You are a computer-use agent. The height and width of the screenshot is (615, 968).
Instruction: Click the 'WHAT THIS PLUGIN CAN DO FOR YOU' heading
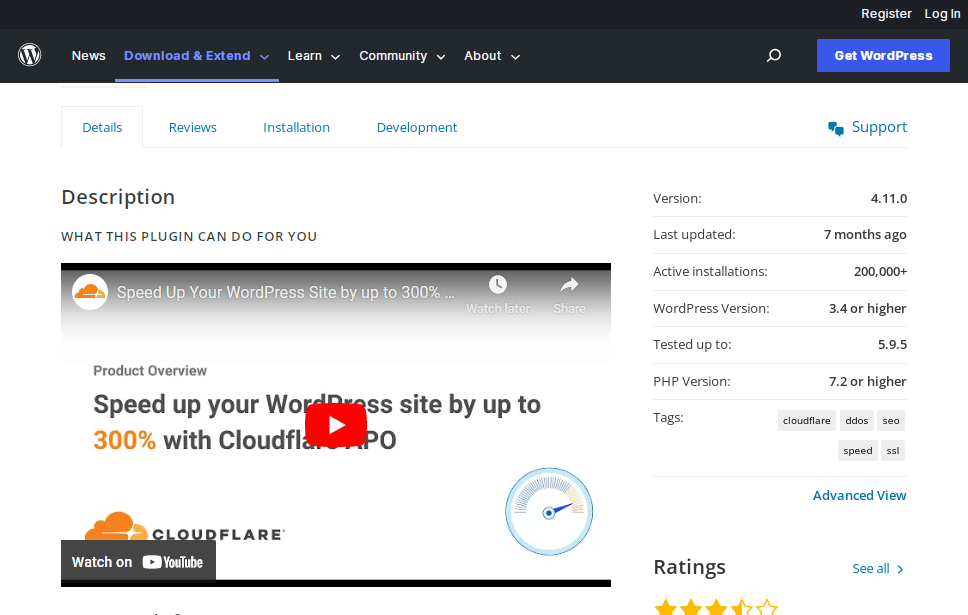coord(189,236)
